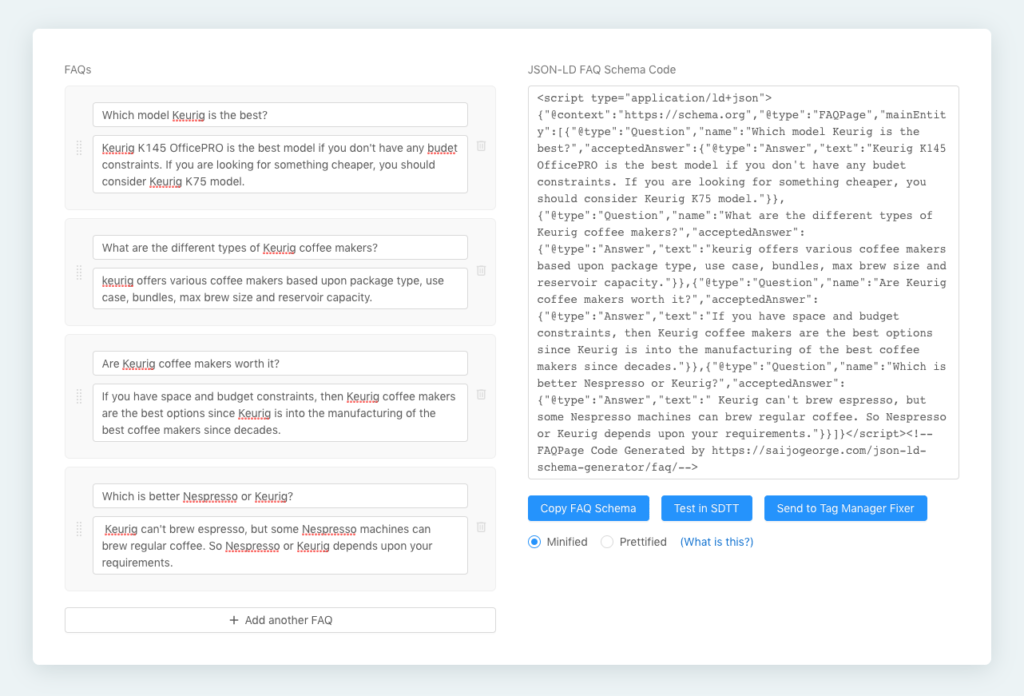Screen dimensions: 1024x696
Task: Grab drag handle of 'worth it?' FAQ
Action: pos(79,396)
